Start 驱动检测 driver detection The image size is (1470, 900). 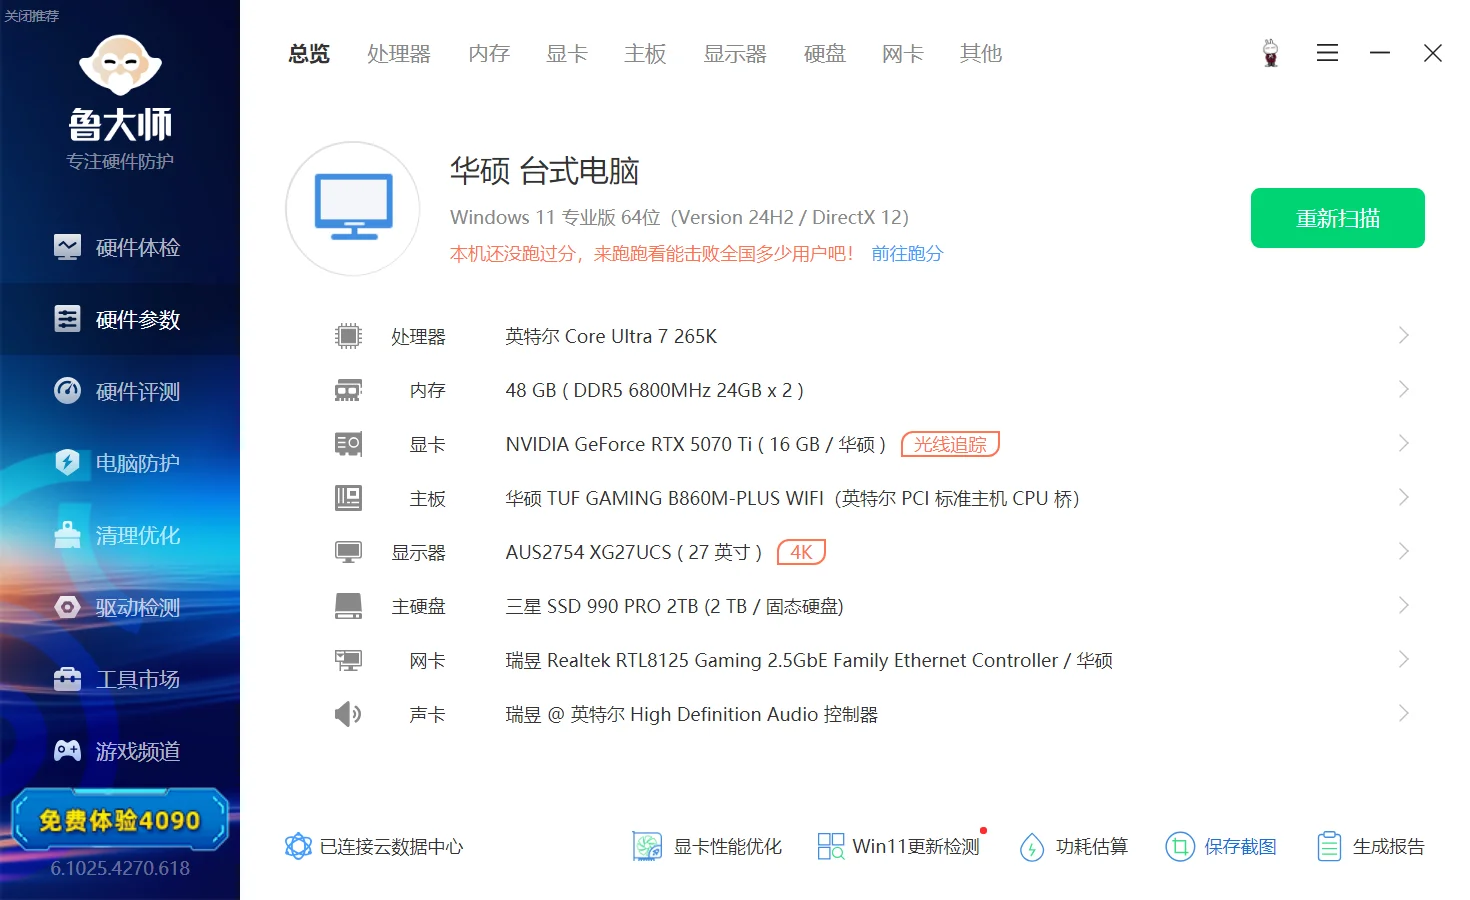120,607
